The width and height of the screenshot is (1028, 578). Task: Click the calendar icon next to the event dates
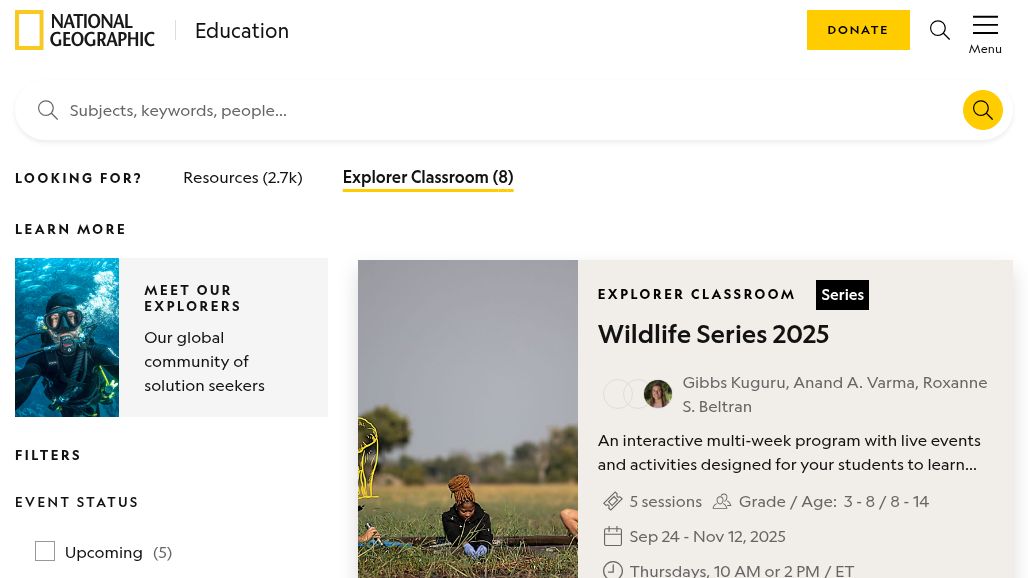(x=613, y=536)
